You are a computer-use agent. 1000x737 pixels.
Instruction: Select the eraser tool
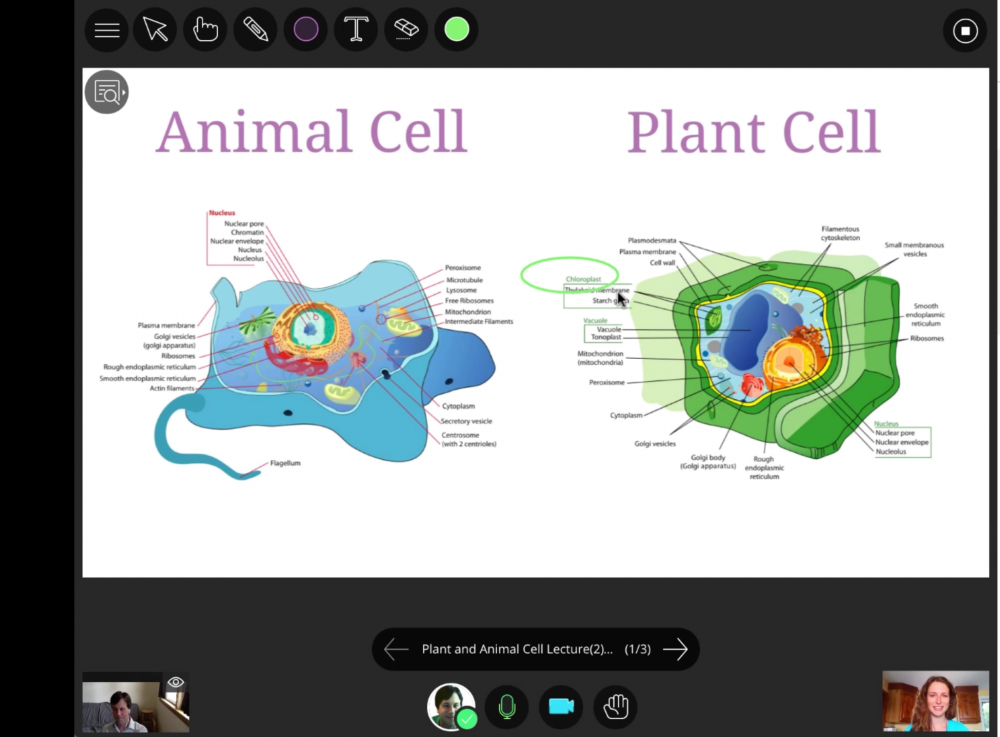coord(405,30)
